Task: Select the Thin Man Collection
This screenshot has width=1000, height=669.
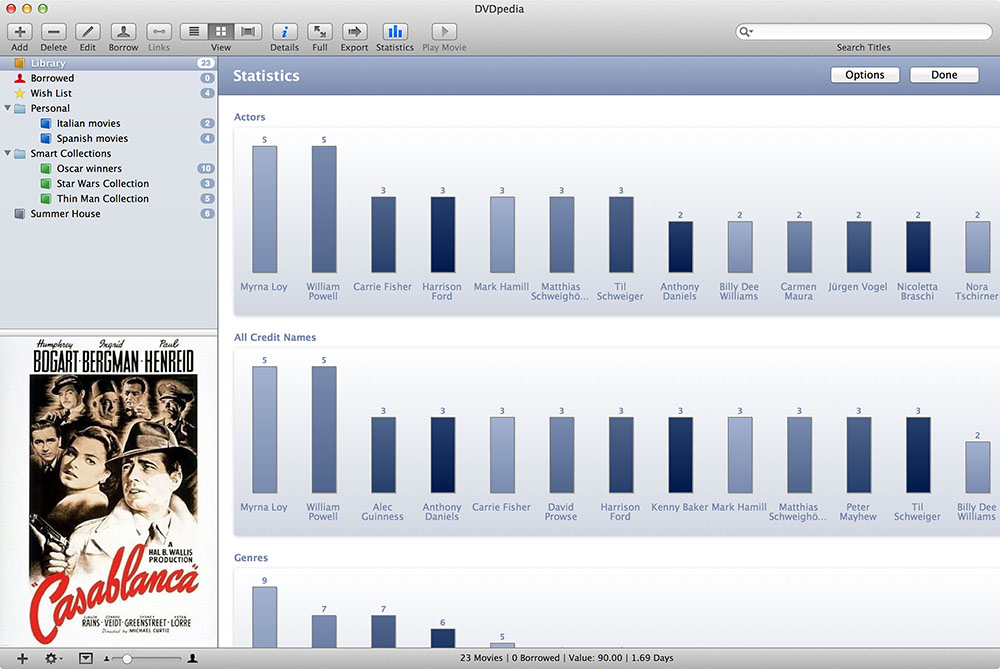Action: coord(108,198)
